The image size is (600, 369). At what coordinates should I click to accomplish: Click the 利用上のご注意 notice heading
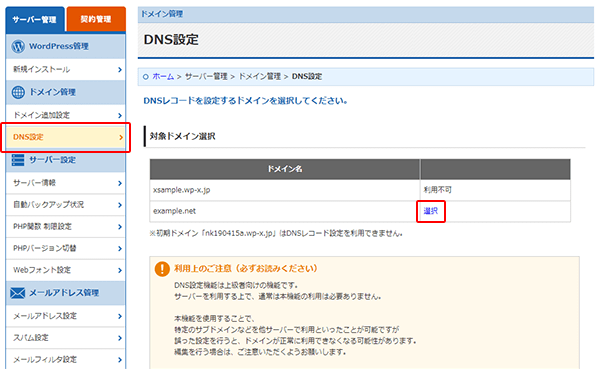click(x=246, y=269)
